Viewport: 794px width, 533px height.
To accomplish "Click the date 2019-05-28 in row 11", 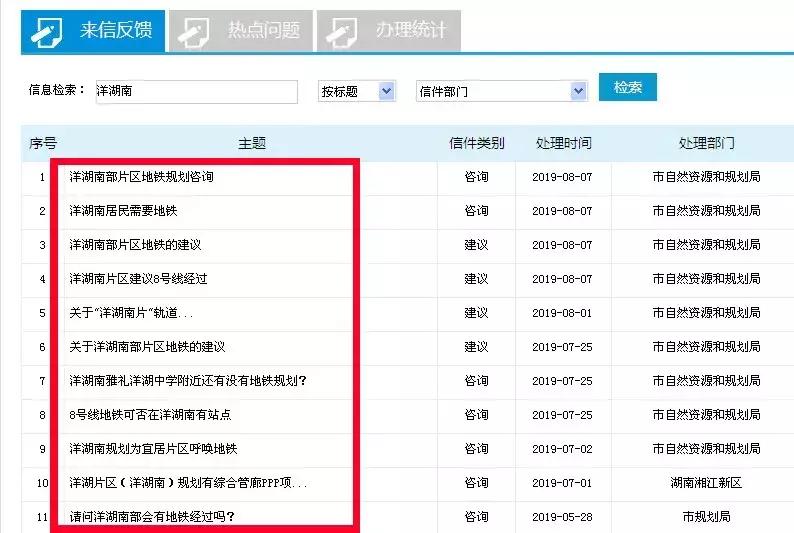I will (562, 516).
